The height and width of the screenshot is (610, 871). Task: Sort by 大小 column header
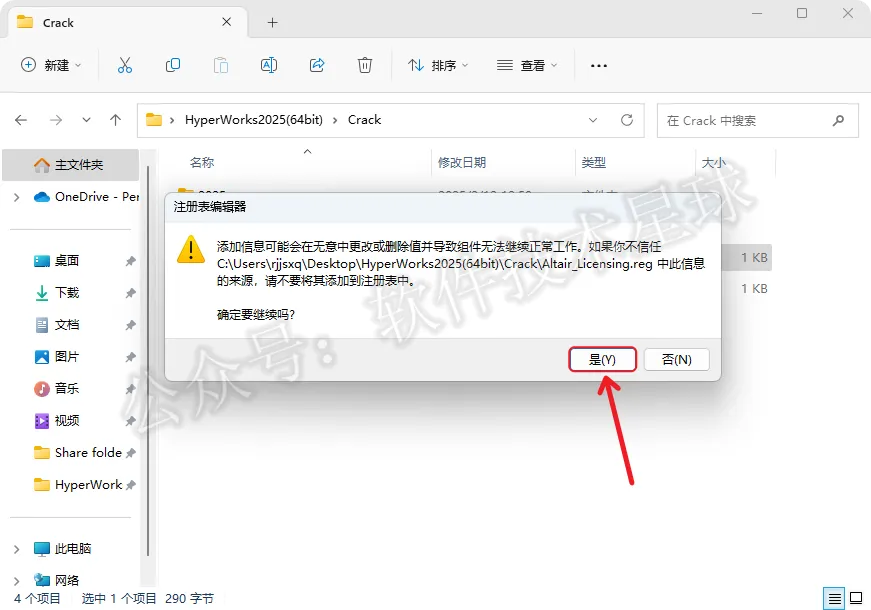click(x=714, y=163)
